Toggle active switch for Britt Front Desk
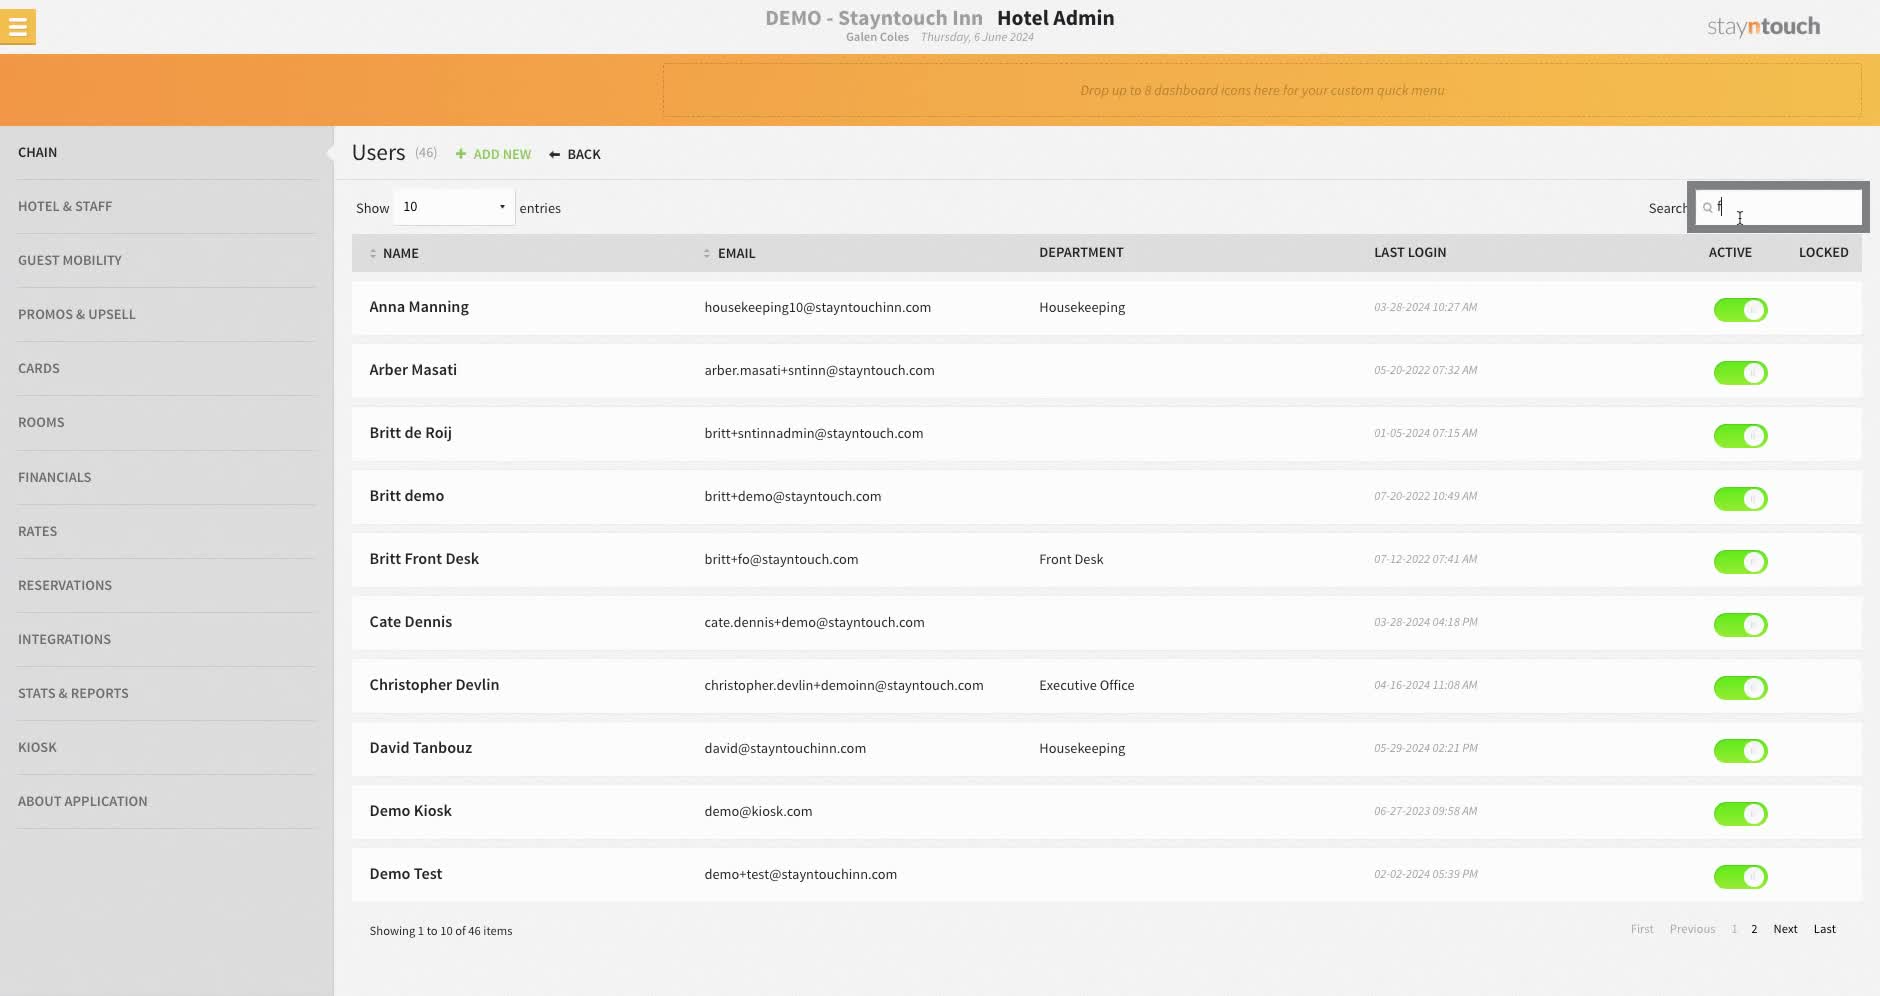This screenshot has width=1880, height=996. click(1740, 562)
